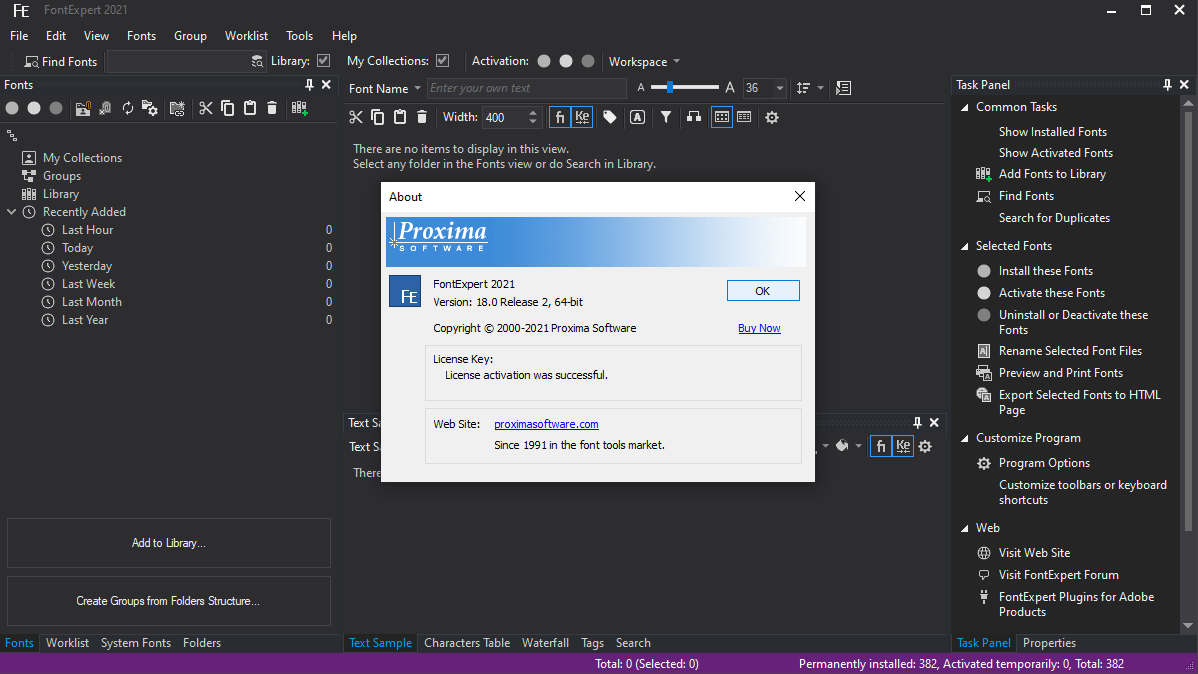Click Show Installed Fonts task
This screenshot has width=1198, height=674.
[x=1052, y=132]
